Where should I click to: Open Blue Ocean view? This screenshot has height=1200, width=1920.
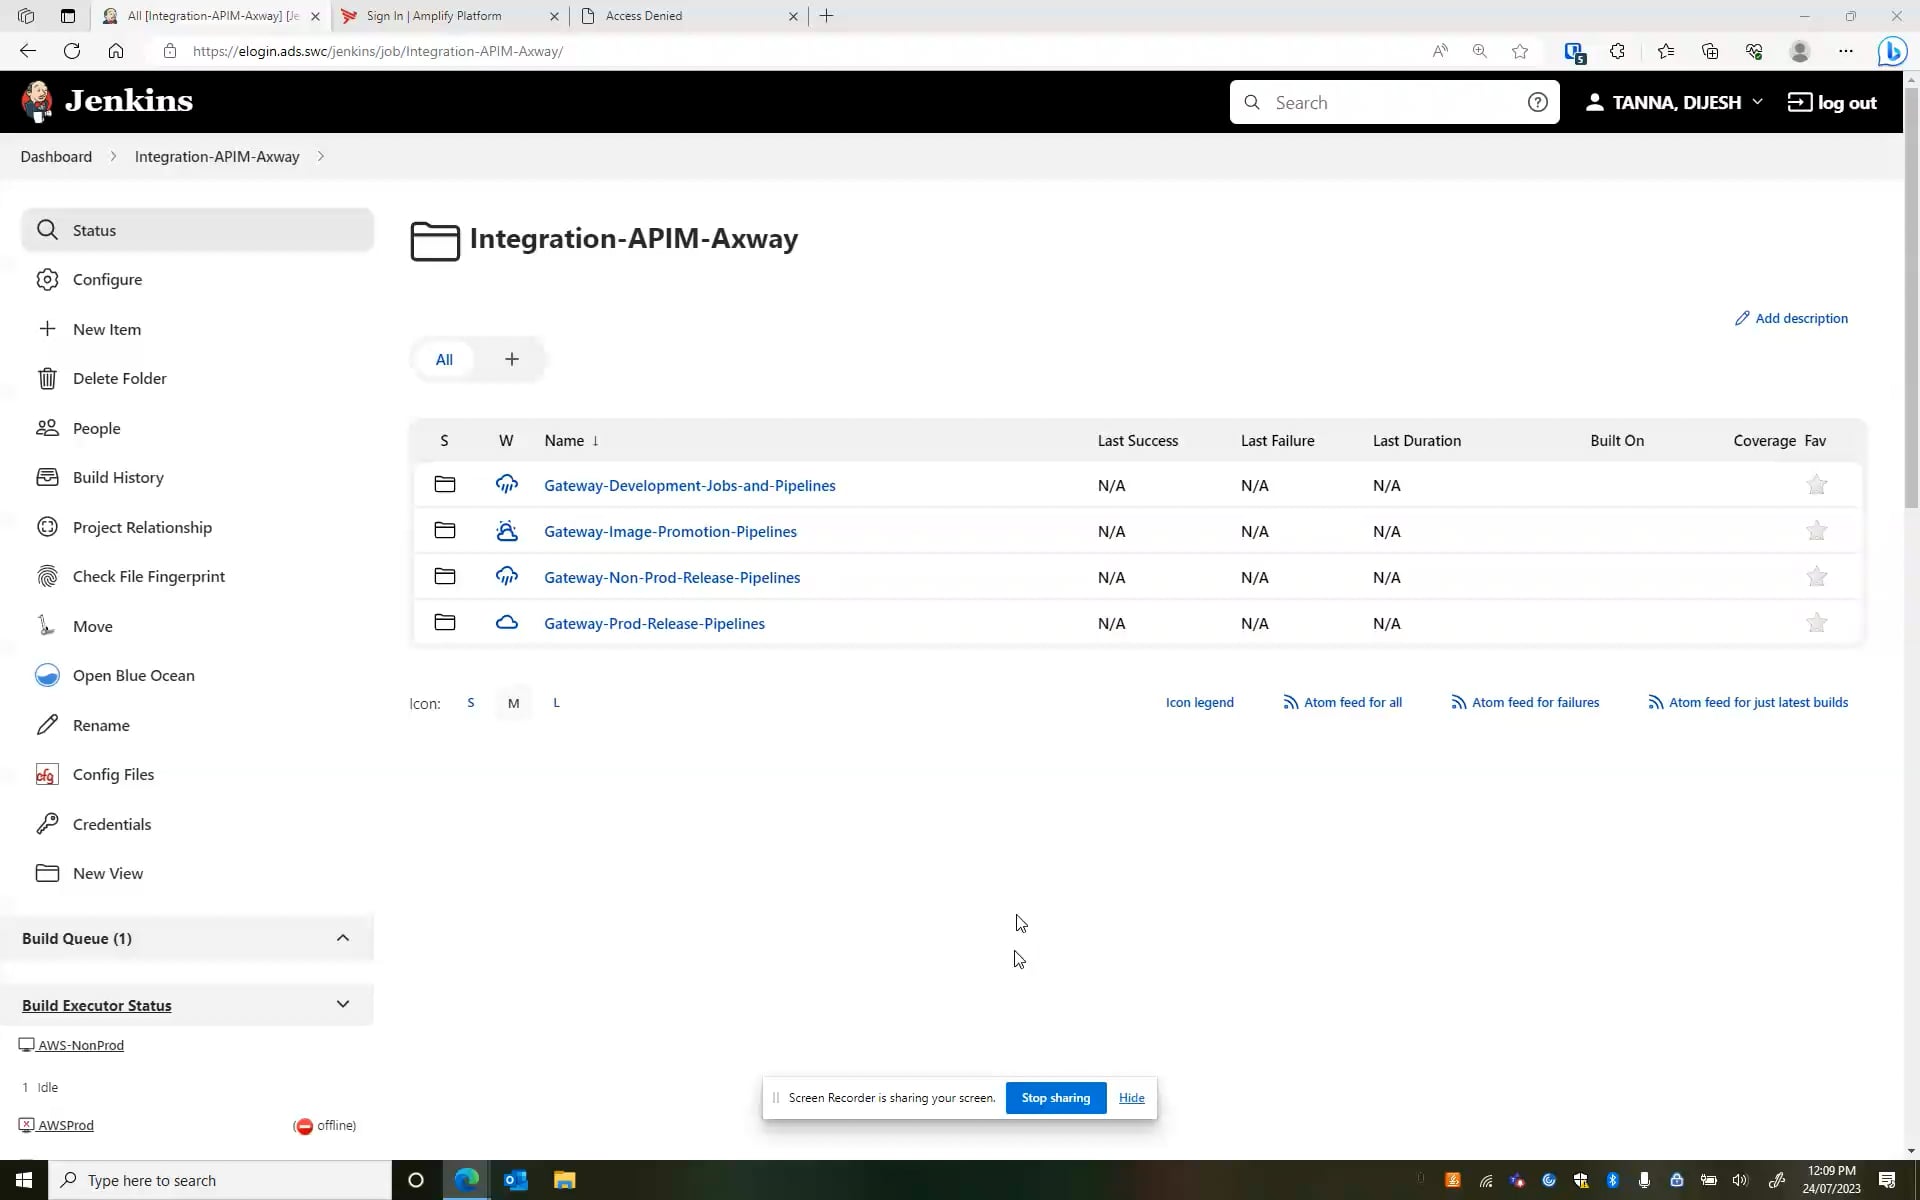tap(133, 675)
